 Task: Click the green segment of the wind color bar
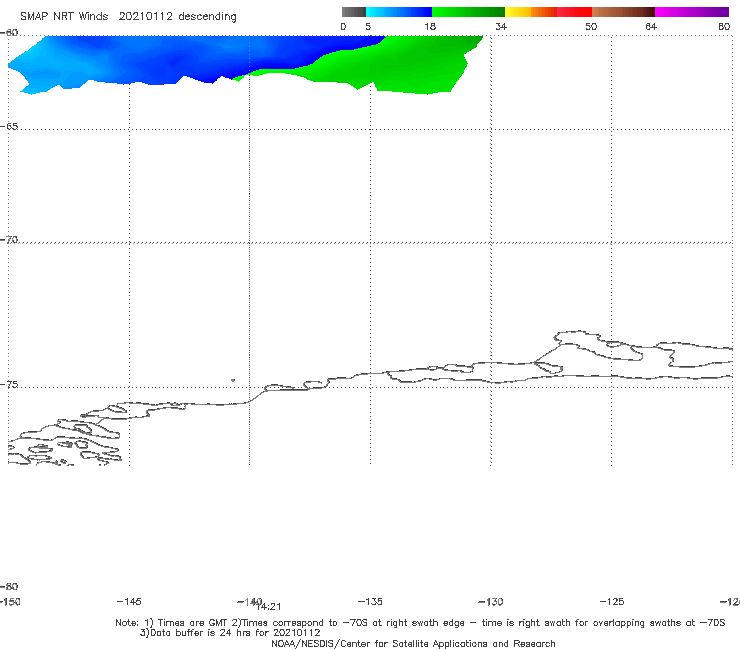(468, 12)
